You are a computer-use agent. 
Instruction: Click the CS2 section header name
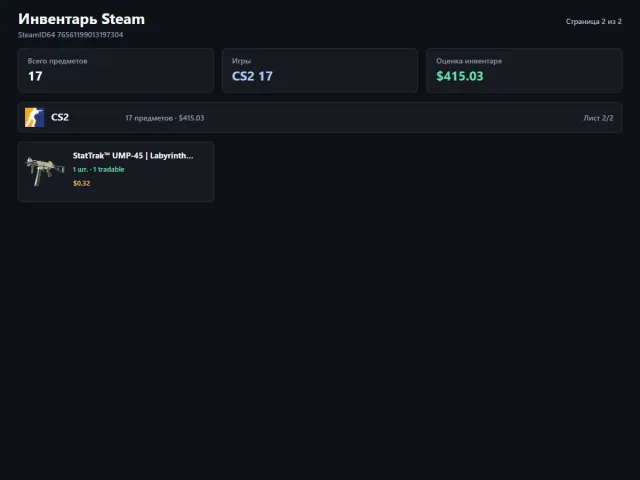[60, 118]
